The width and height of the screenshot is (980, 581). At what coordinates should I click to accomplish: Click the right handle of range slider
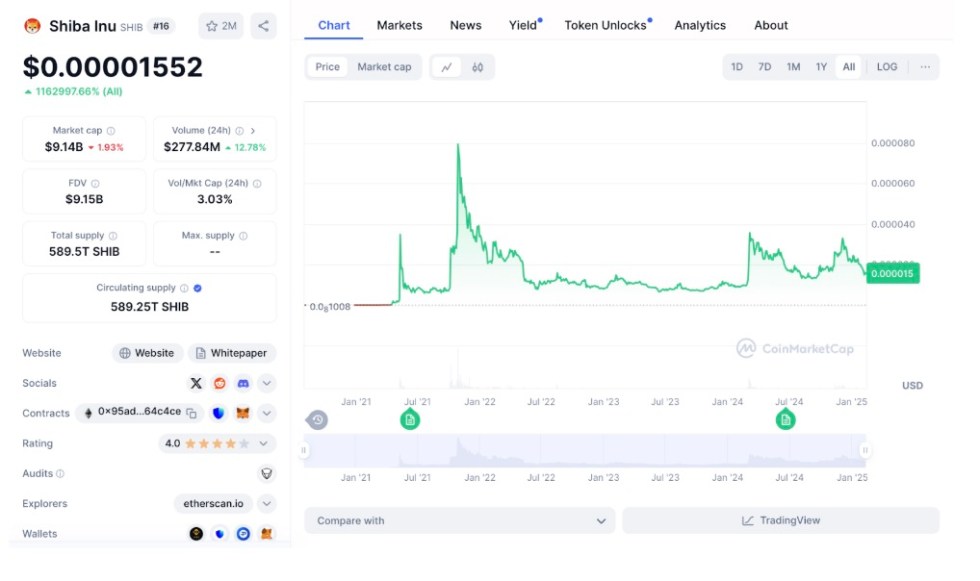click(865, 450)
